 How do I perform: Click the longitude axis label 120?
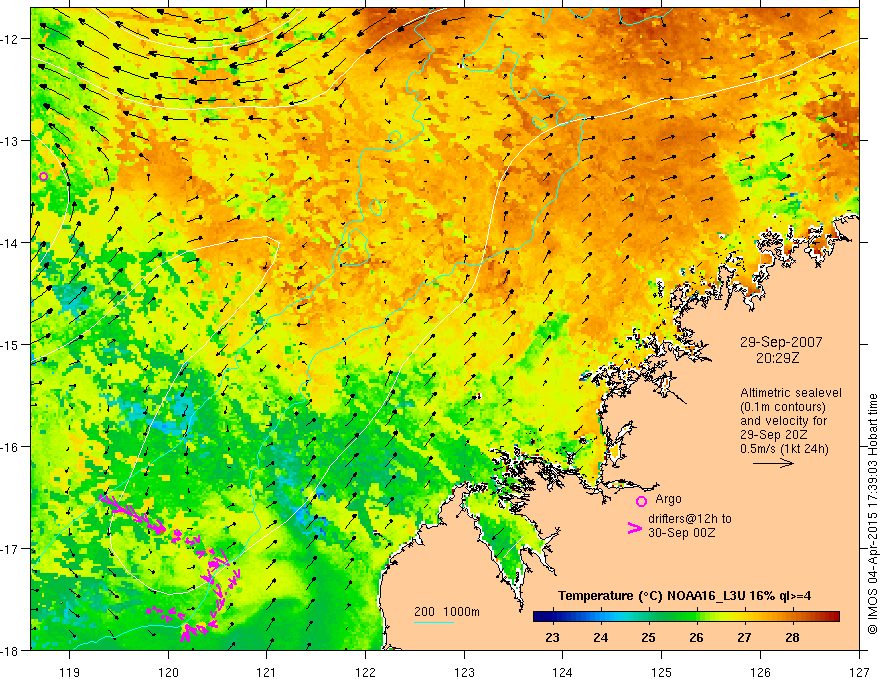[168, 672]
